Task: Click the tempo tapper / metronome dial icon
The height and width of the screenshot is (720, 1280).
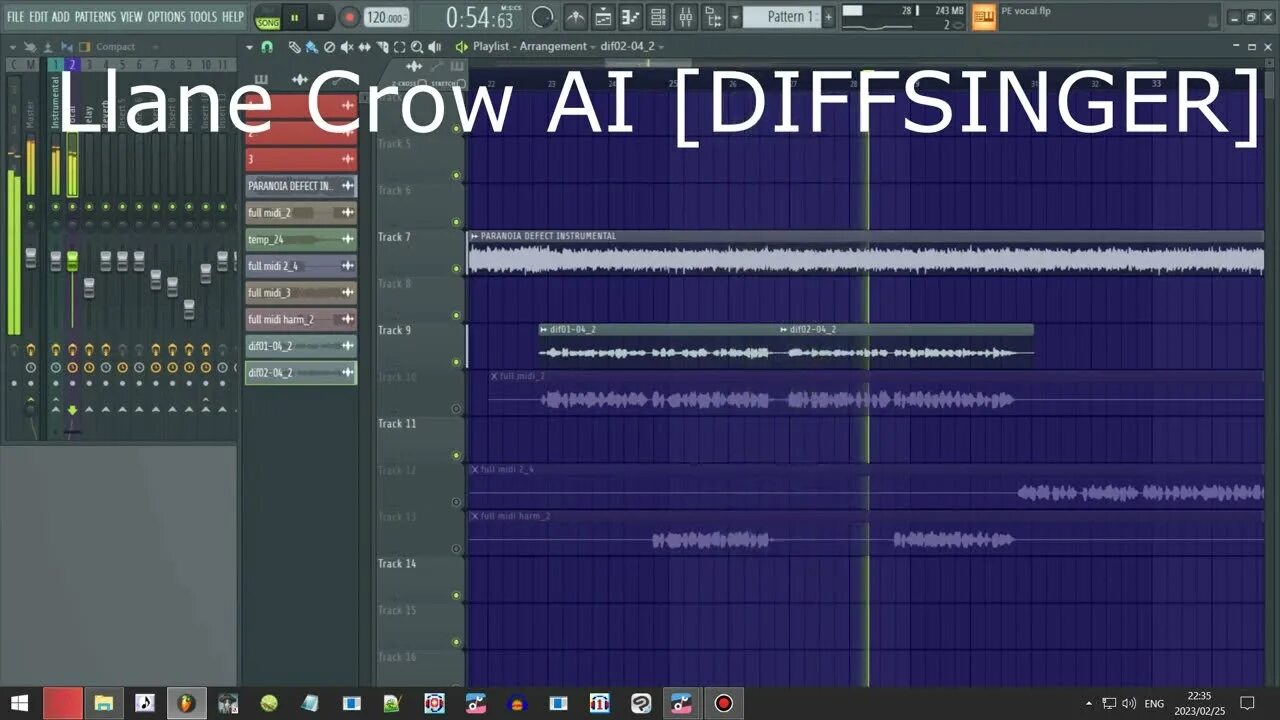Action: (542, 17)
